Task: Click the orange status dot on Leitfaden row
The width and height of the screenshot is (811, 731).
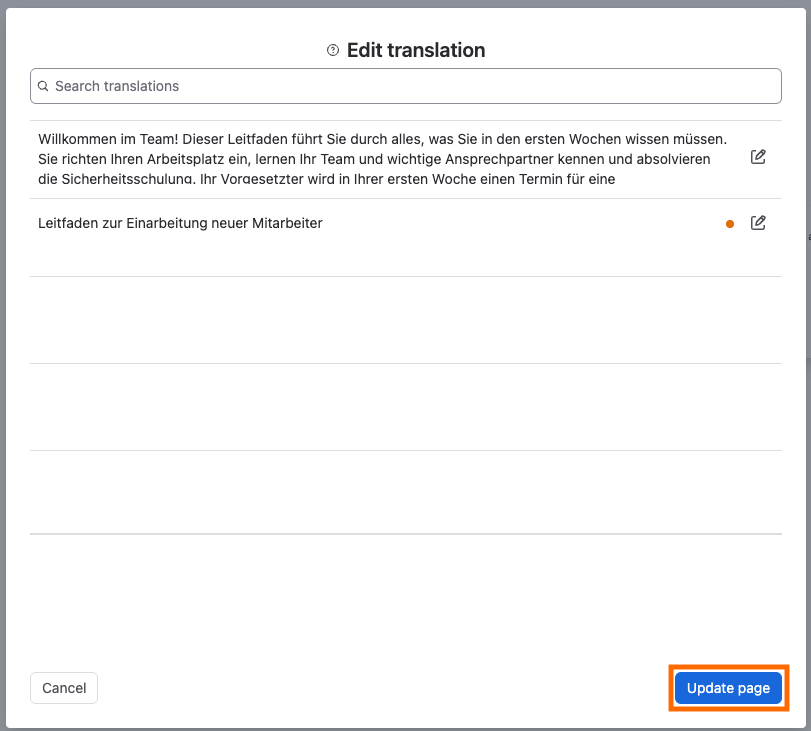Action: point(730,224)
